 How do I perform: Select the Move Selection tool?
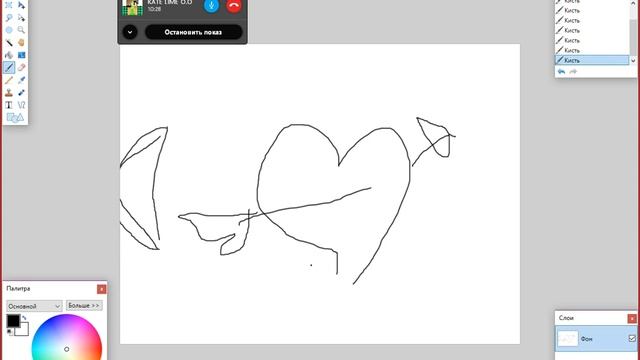pos(21,18)
